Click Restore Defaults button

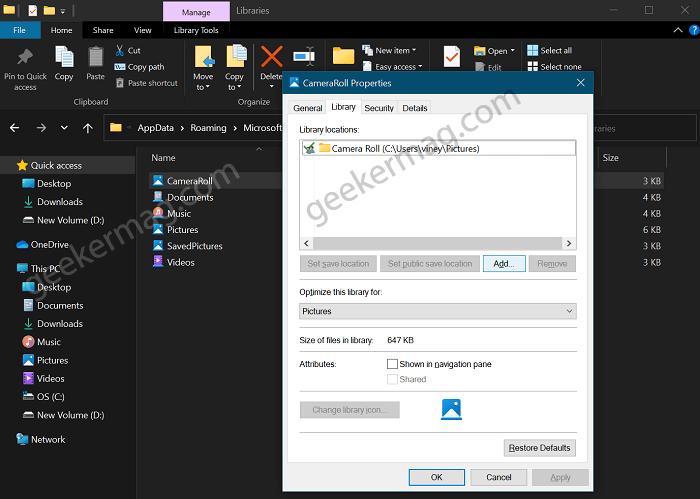pyautogui.click(x=539, y=448)
